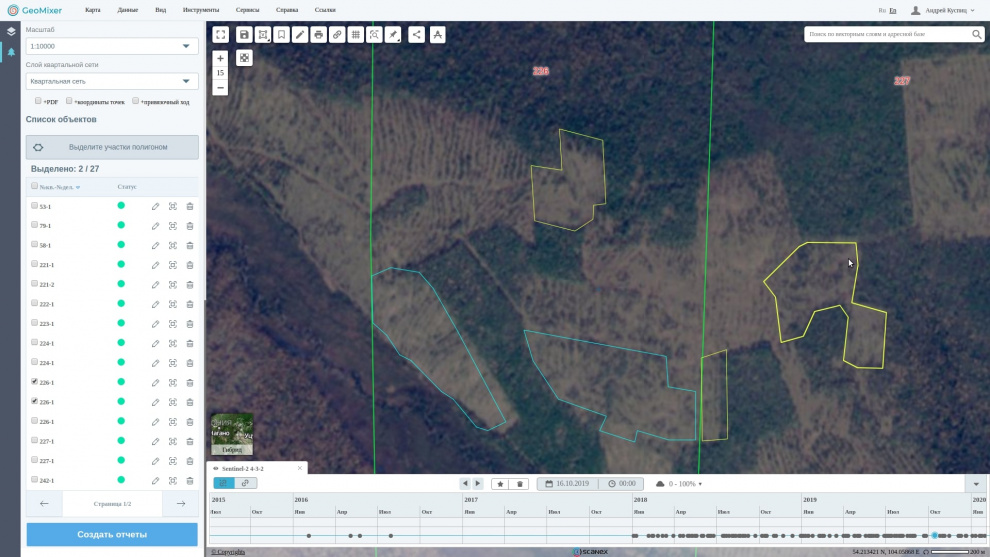This screenshot has width=990, height=557.
Task: Open the permalink chain icon
Action: coord(337,35)
